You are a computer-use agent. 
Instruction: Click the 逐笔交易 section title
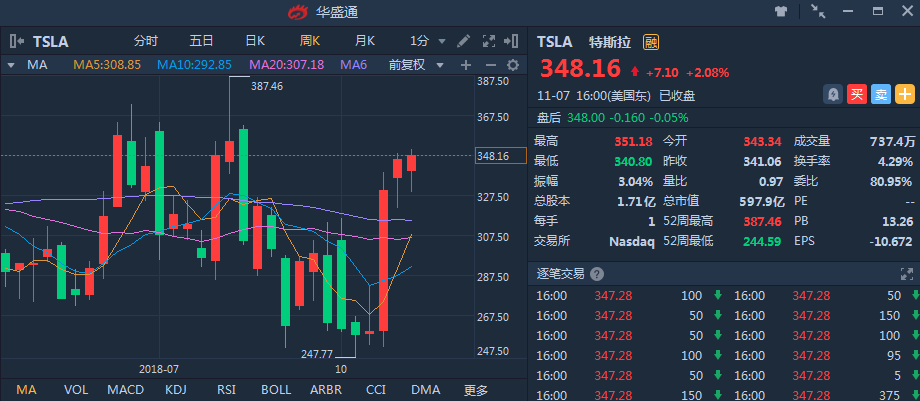click(560, 274)
